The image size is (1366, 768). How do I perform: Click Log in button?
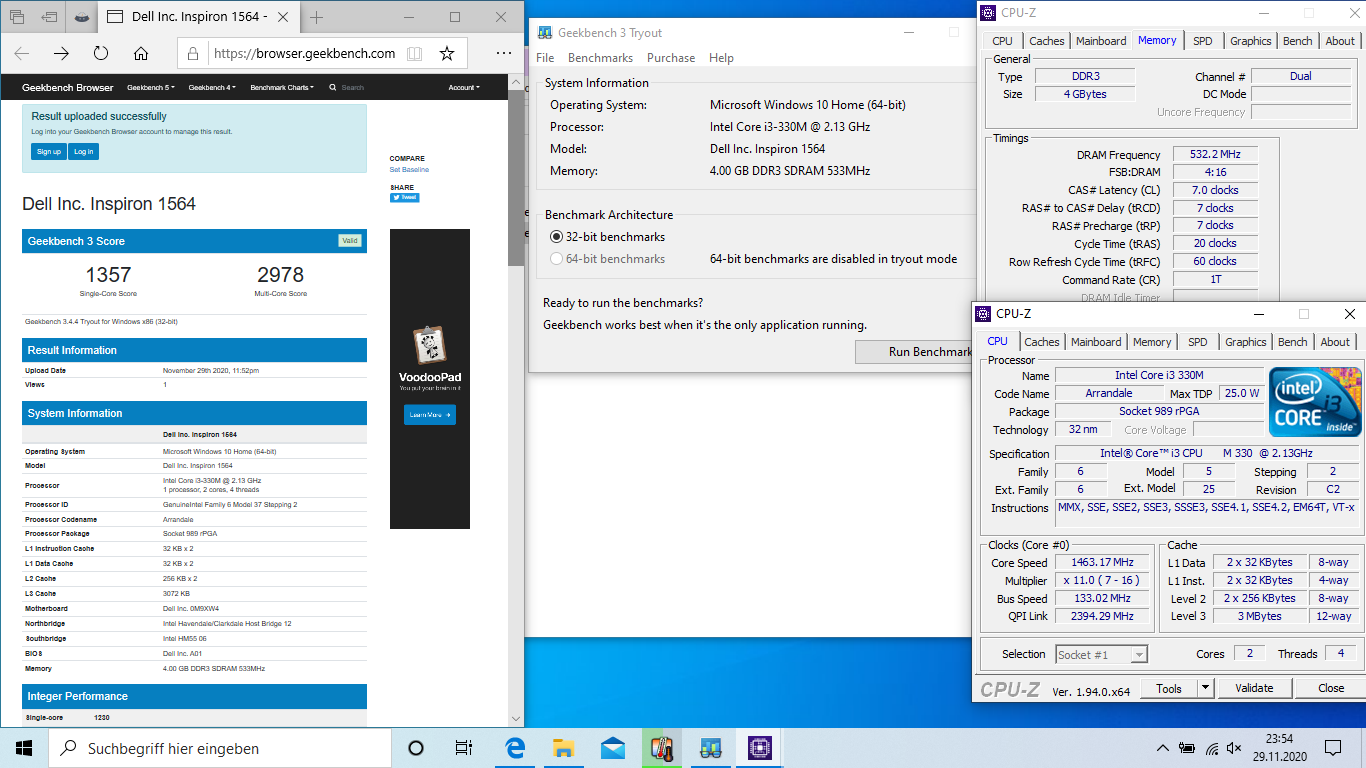pyautogui.click(x=84, y=152)
